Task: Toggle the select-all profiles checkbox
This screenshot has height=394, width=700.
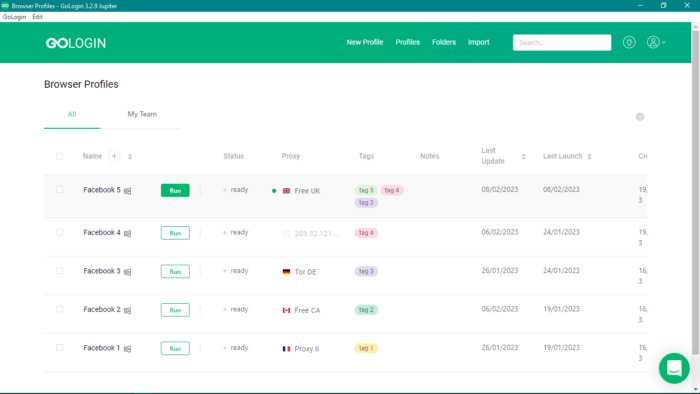Action: pyautogui.click(x=59, y=156)
